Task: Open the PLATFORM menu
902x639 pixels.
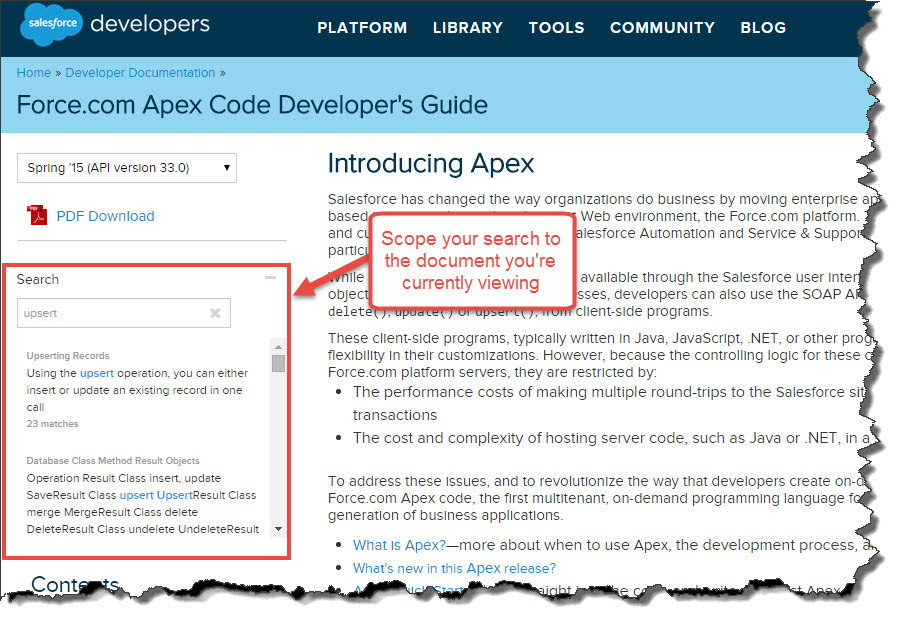Action: [362, 28]
